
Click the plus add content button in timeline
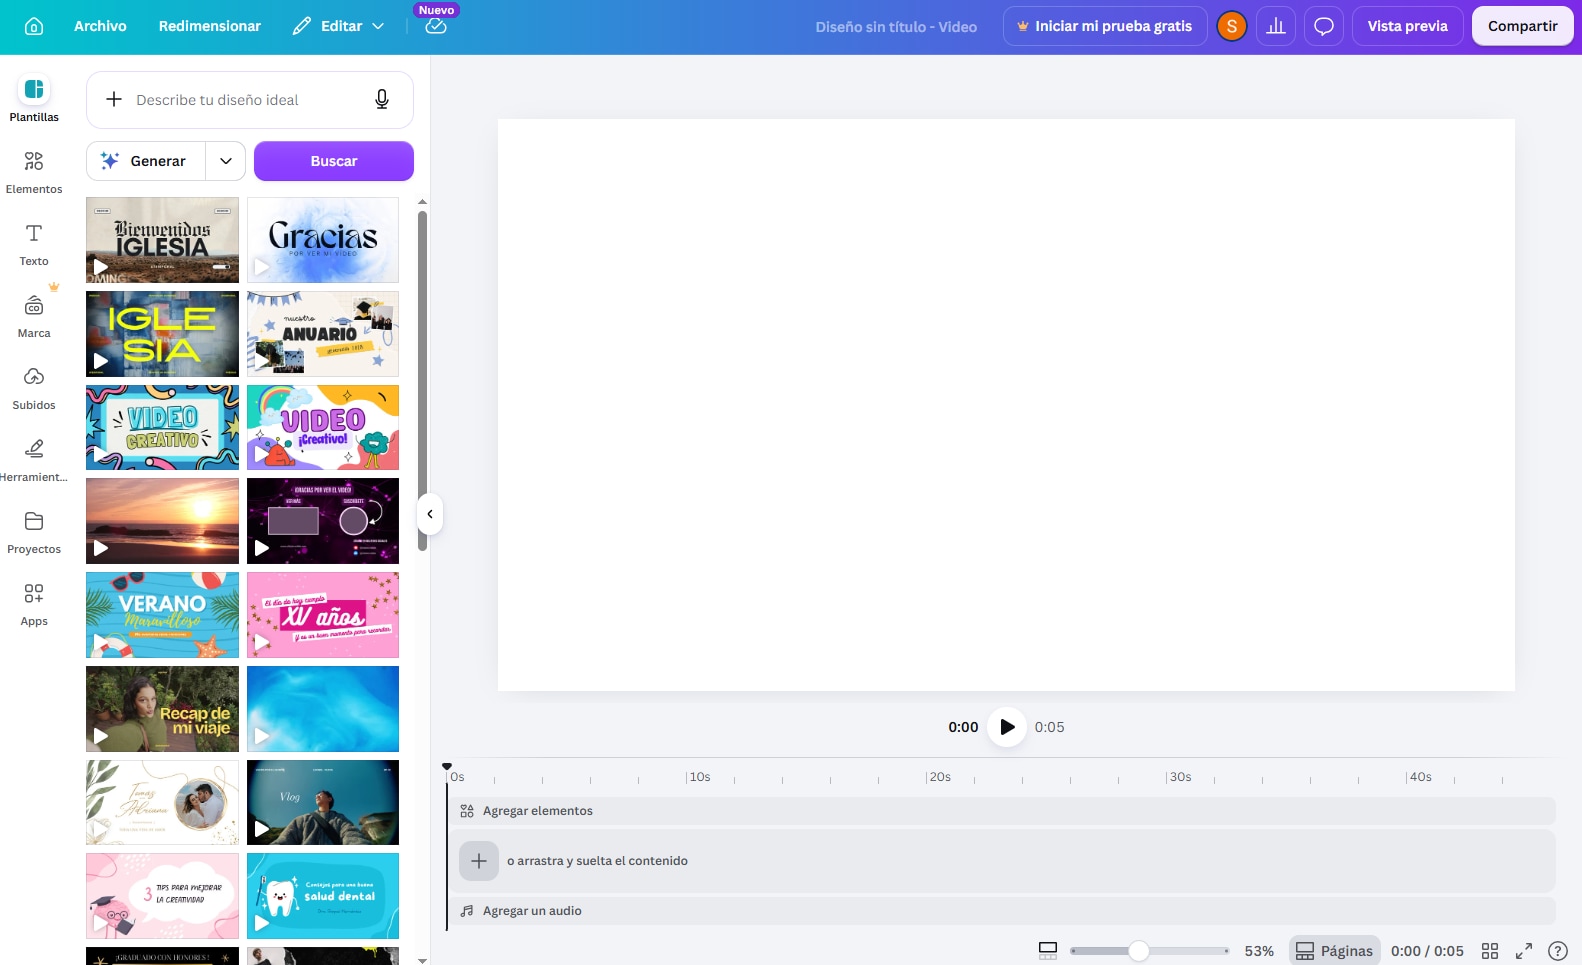pyautogui.click(x=479, y=861)
